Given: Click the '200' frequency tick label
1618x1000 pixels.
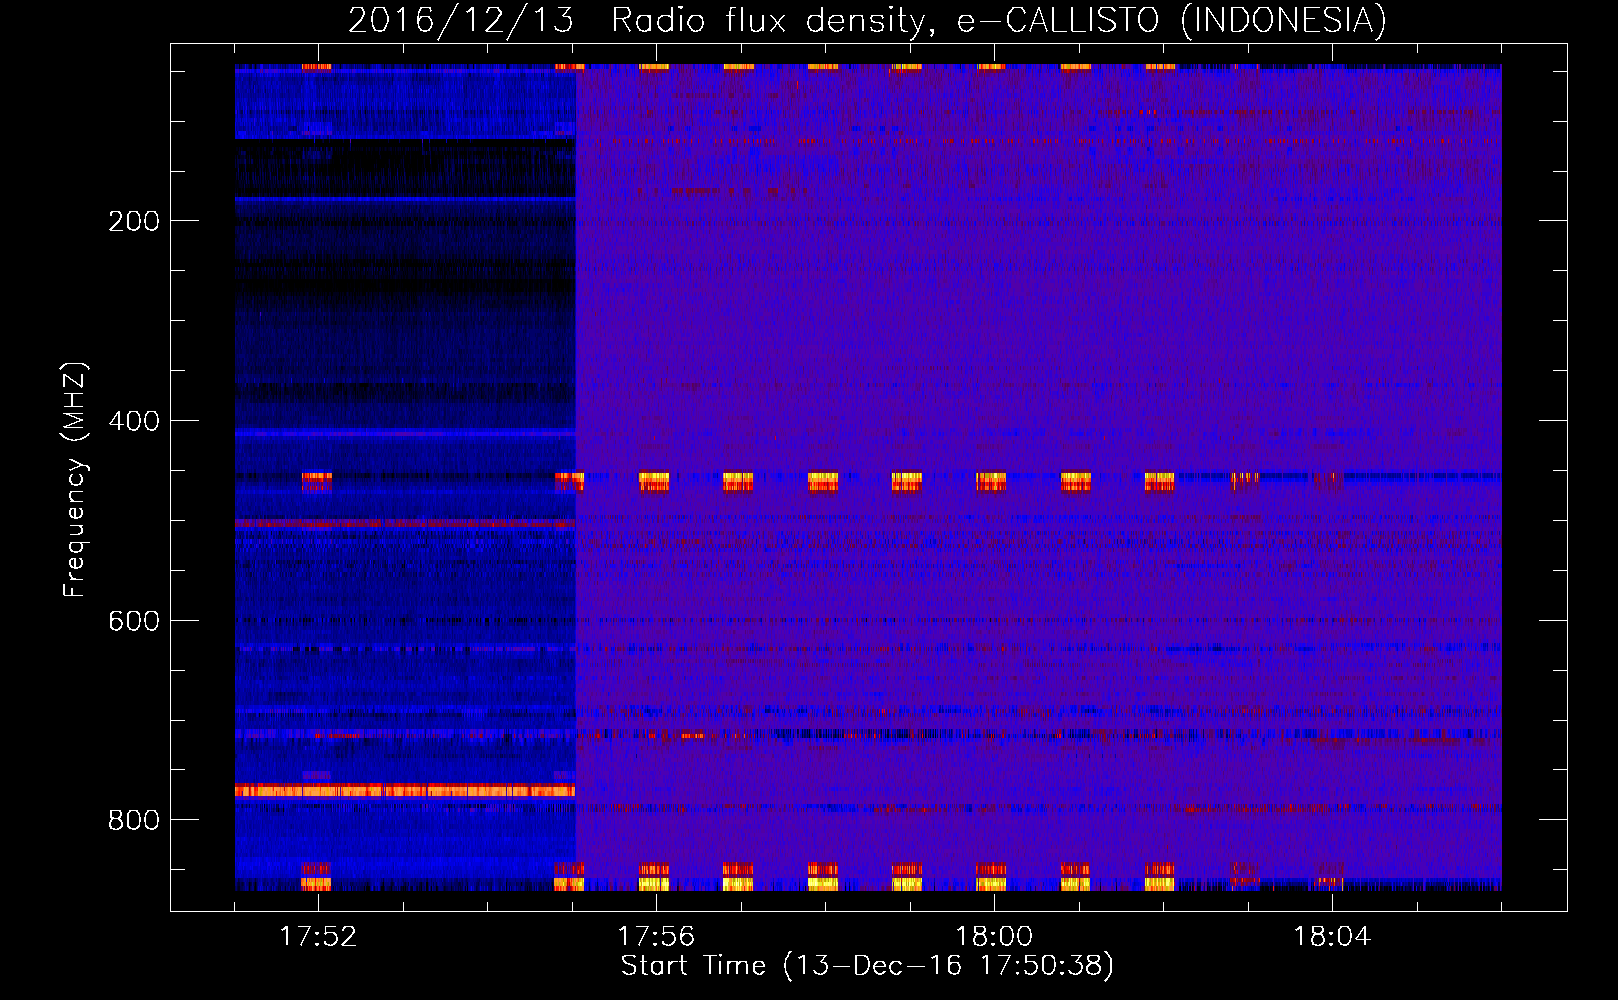Looking at the screenshot, I should [x=134, y=221].
